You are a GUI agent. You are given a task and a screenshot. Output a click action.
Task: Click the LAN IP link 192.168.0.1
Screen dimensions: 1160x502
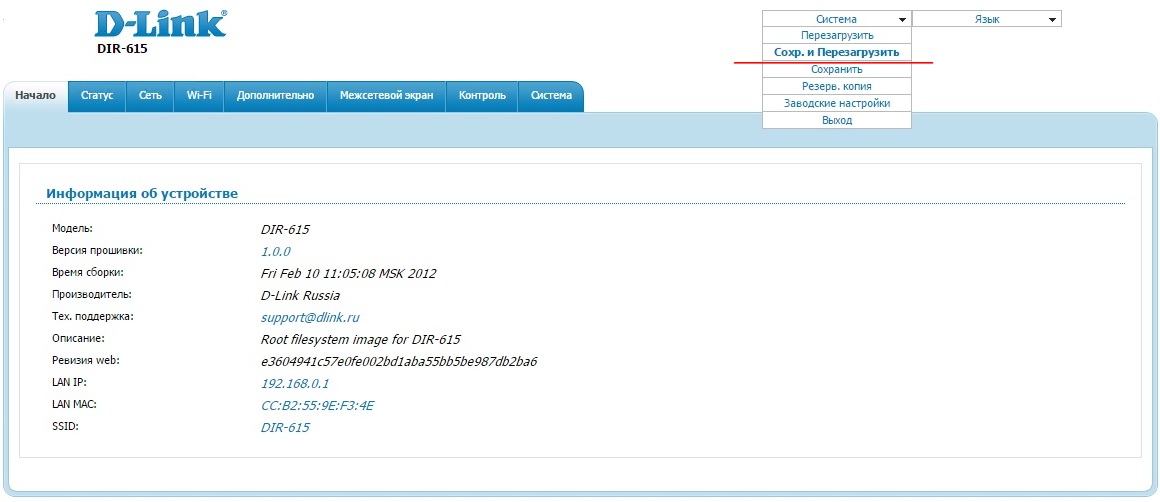(295, 384)
